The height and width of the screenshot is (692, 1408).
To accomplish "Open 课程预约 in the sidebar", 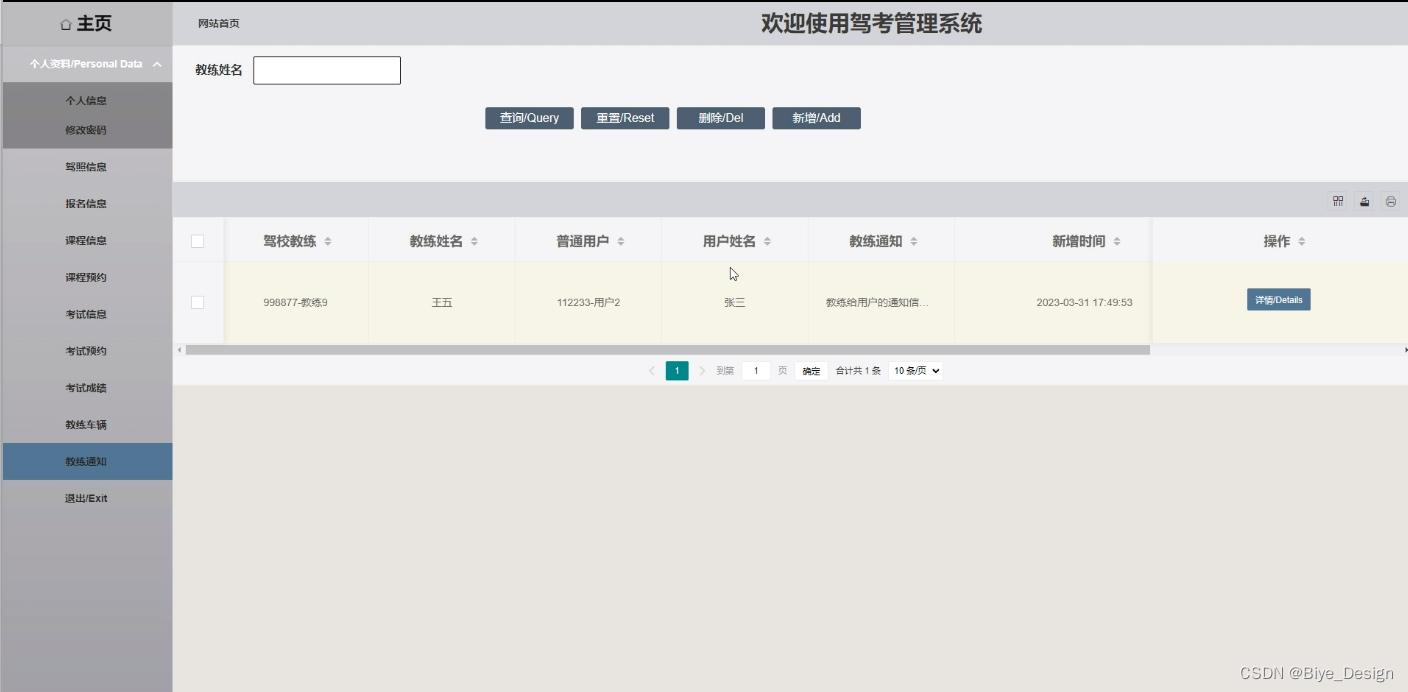I will click(x=86, y=278).
